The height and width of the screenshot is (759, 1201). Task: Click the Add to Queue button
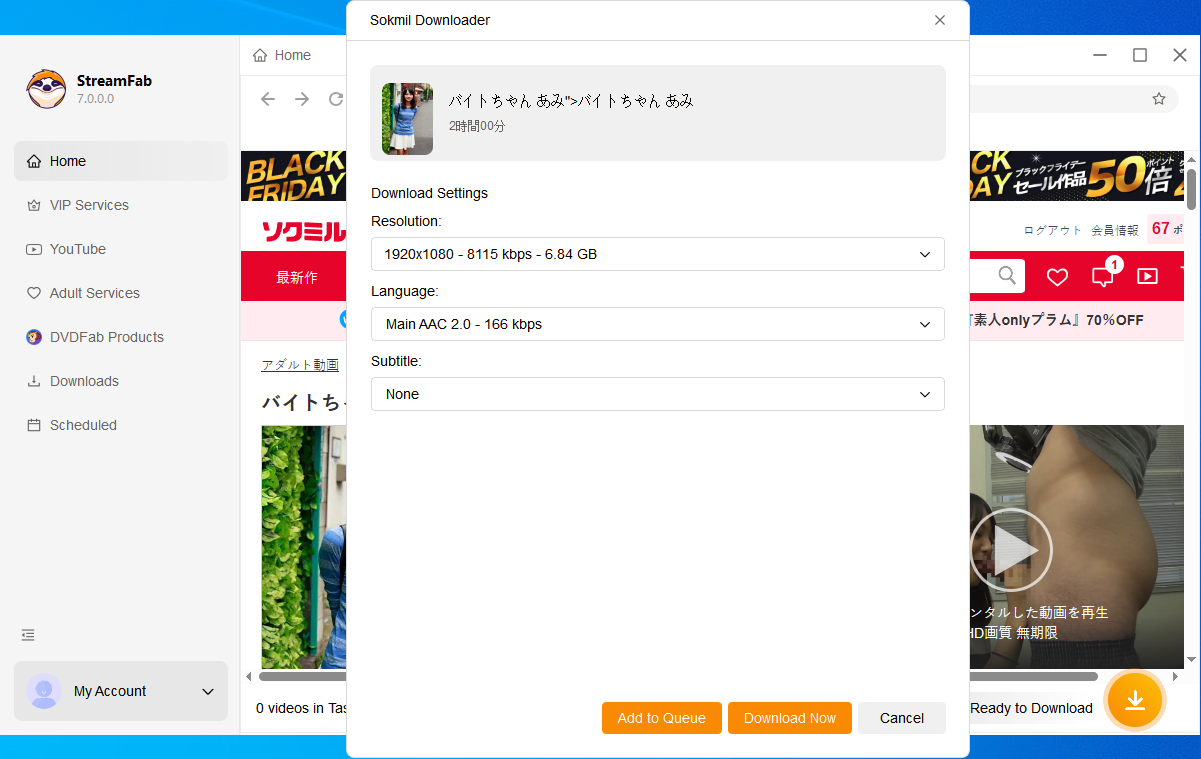point(661,718)
